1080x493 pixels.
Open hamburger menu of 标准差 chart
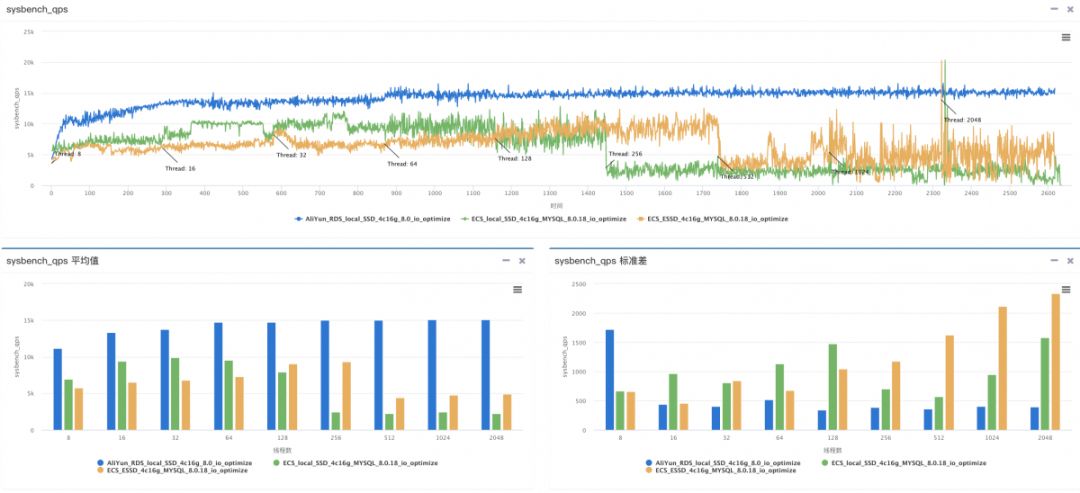click(1067, 289)
